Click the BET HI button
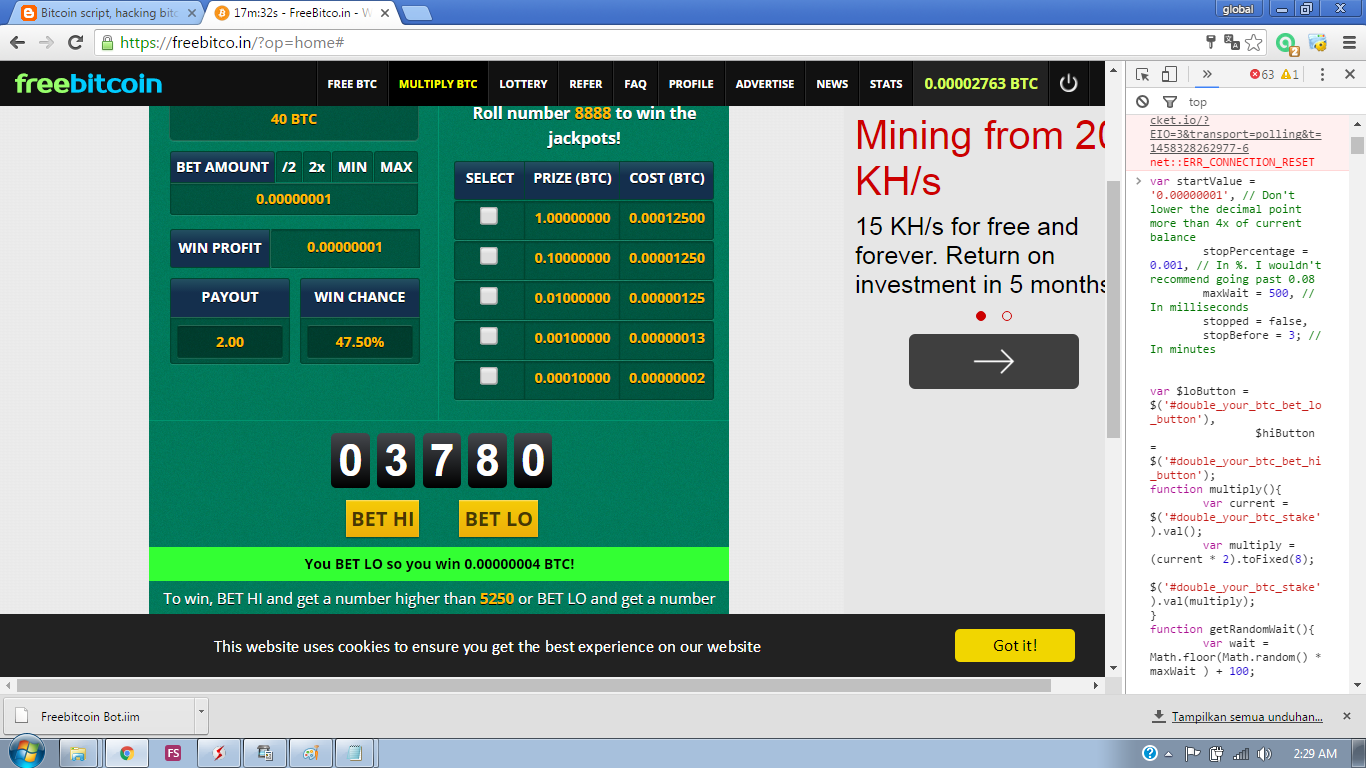The width and height of the screenshot is (1366, 768). click(x=383, y=519)
